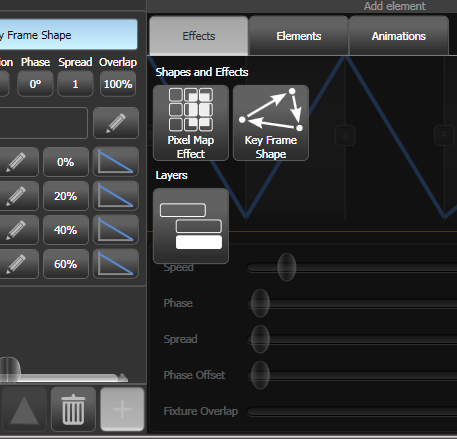Click the 20% value button

click(66, 196)
